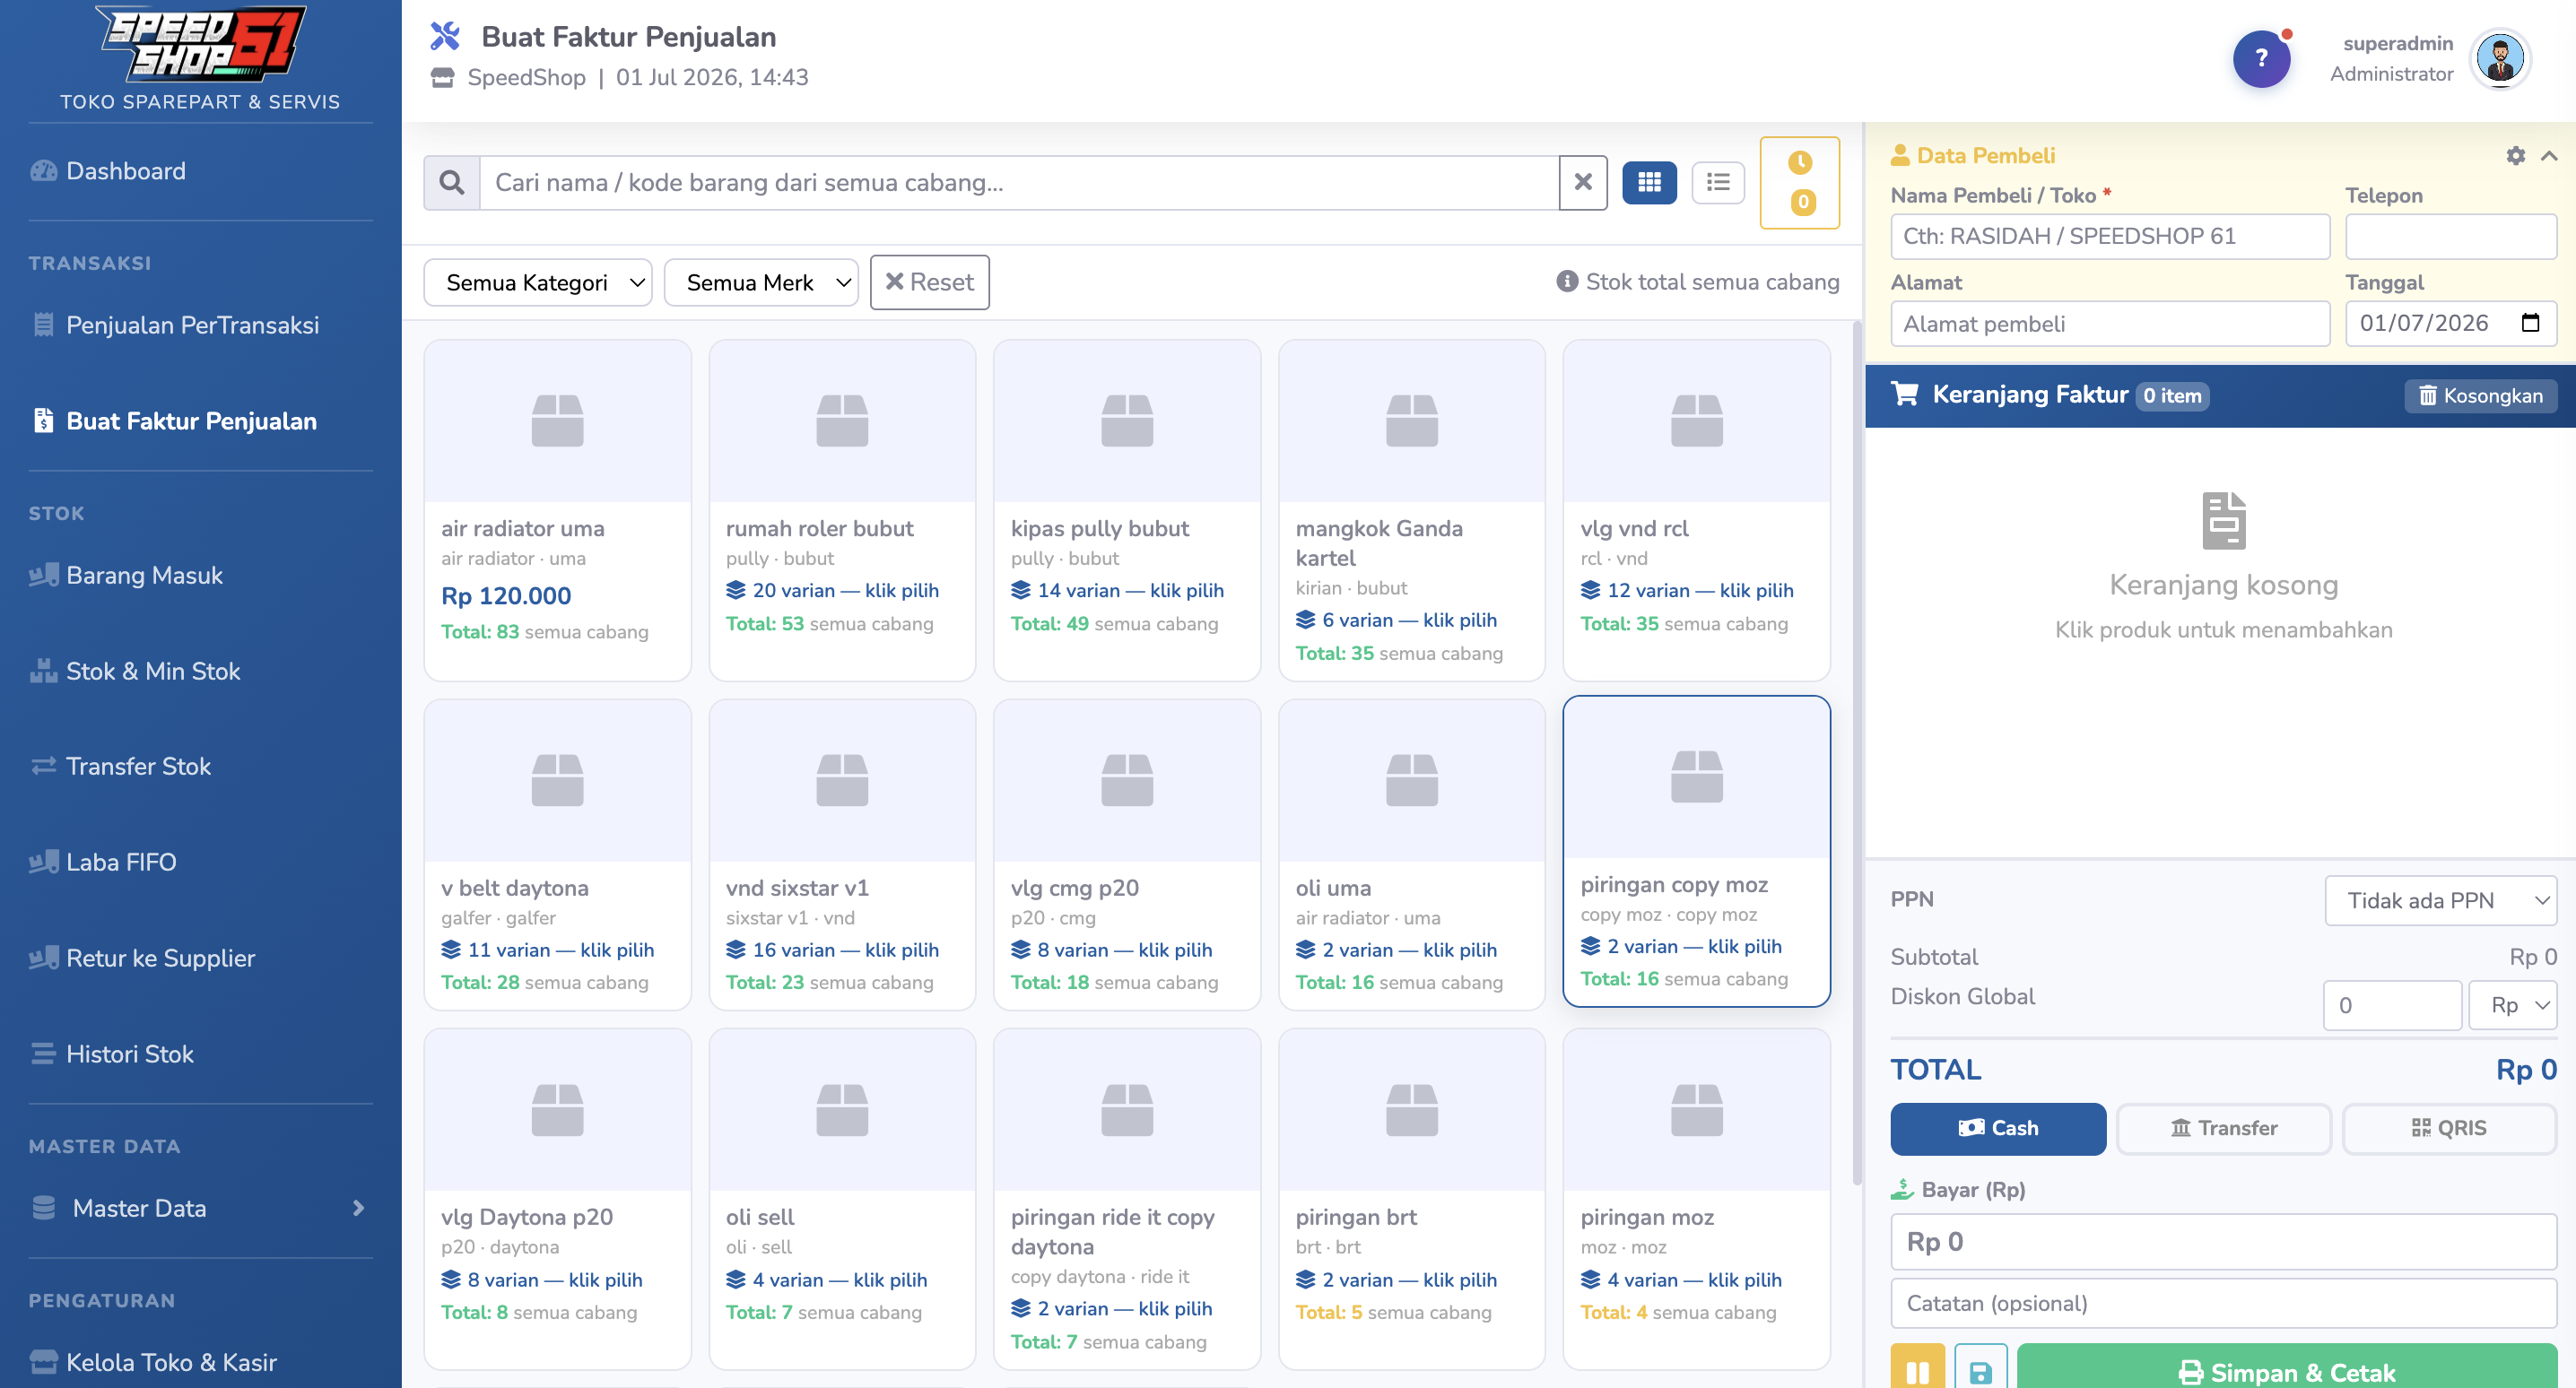
Task: Expand Master Data sidebar menu
Action: pos(200,1208)
